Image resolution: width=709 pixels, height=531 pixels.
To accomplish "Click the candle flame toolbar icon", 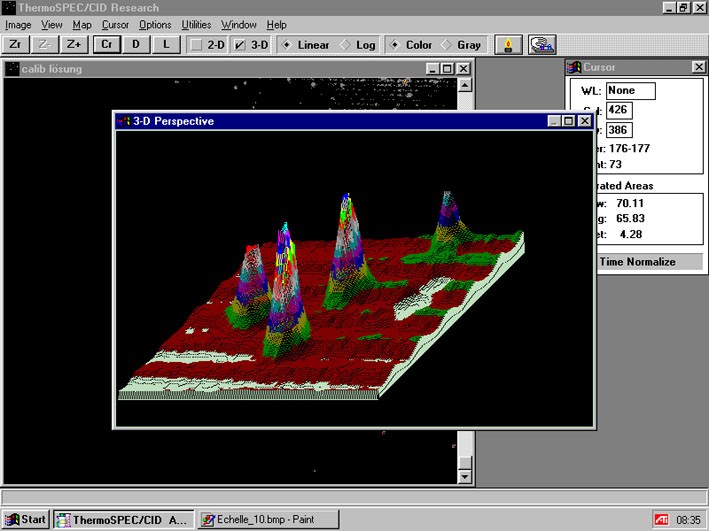I will (508, 45).
